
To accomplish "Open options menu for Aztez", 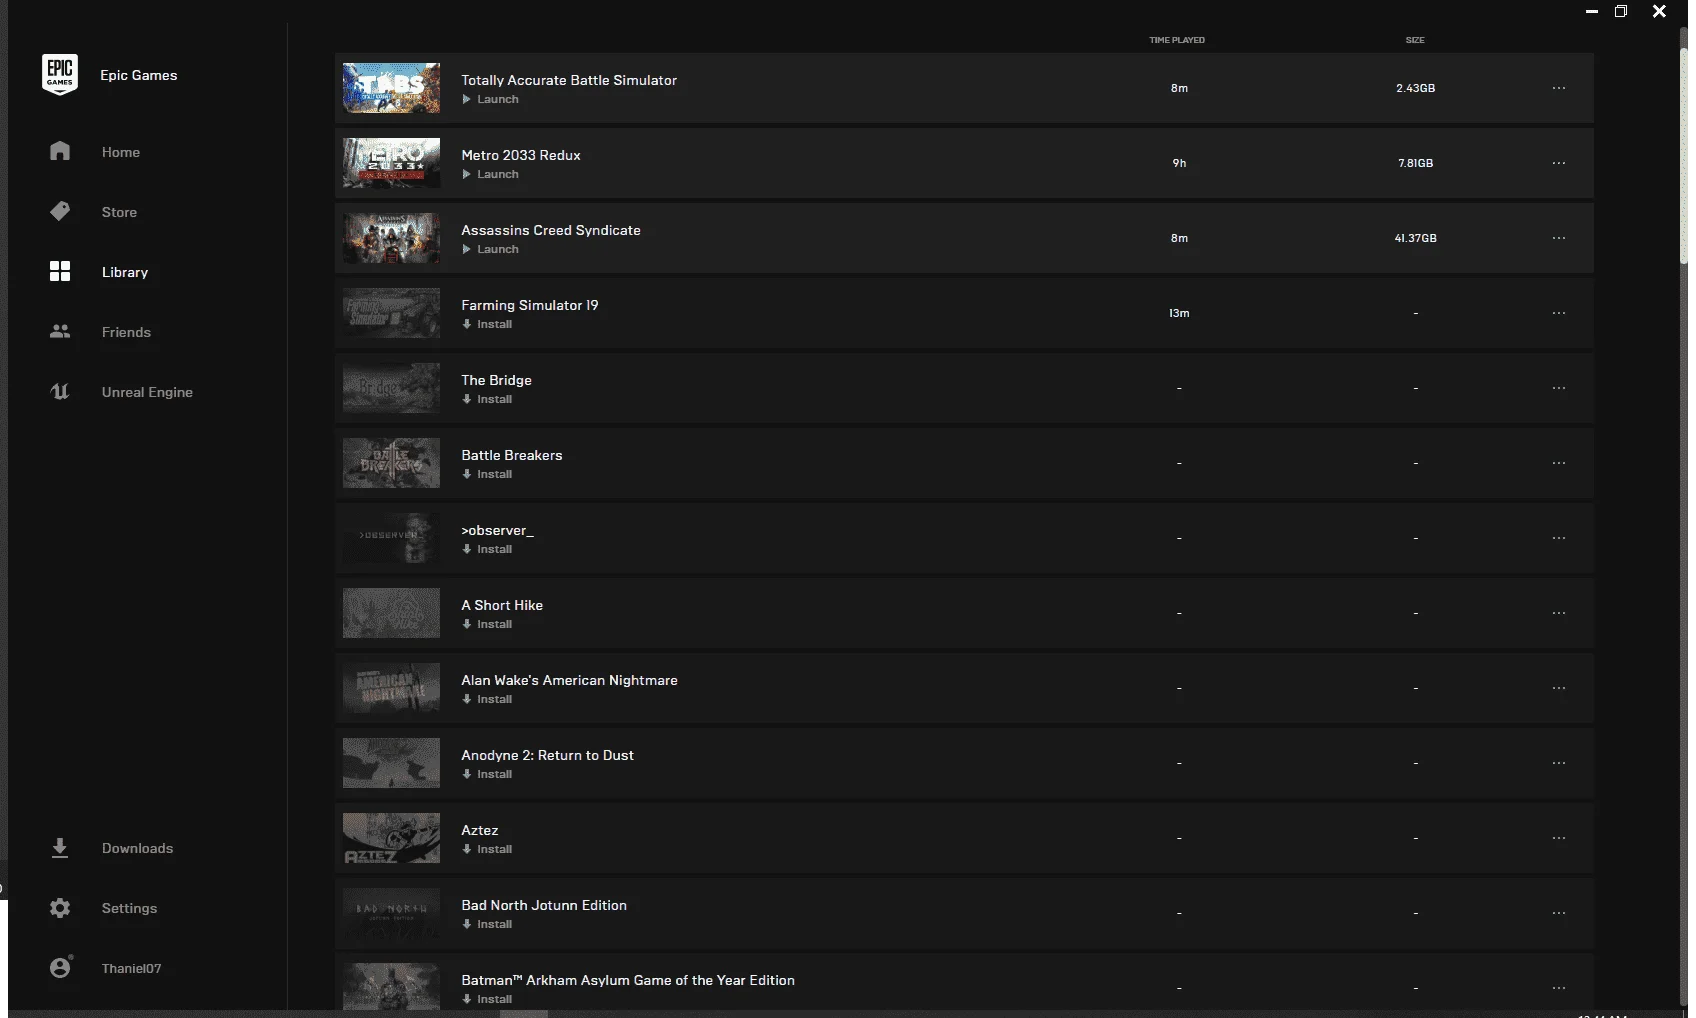I will [1559, 838].
